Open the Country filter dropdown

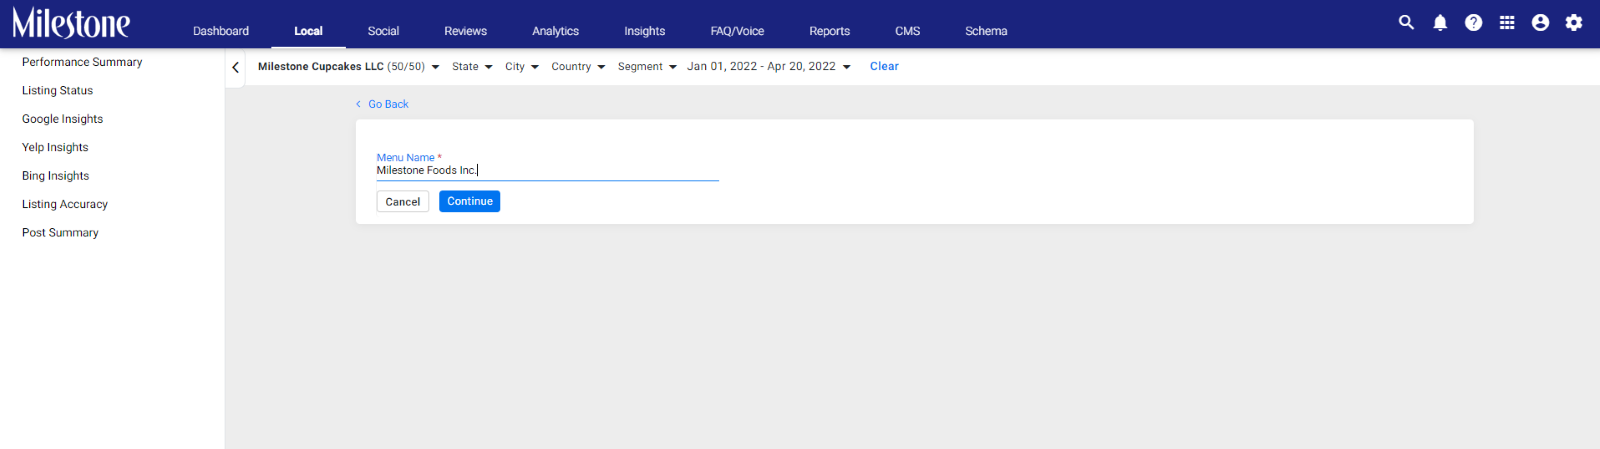578,67
